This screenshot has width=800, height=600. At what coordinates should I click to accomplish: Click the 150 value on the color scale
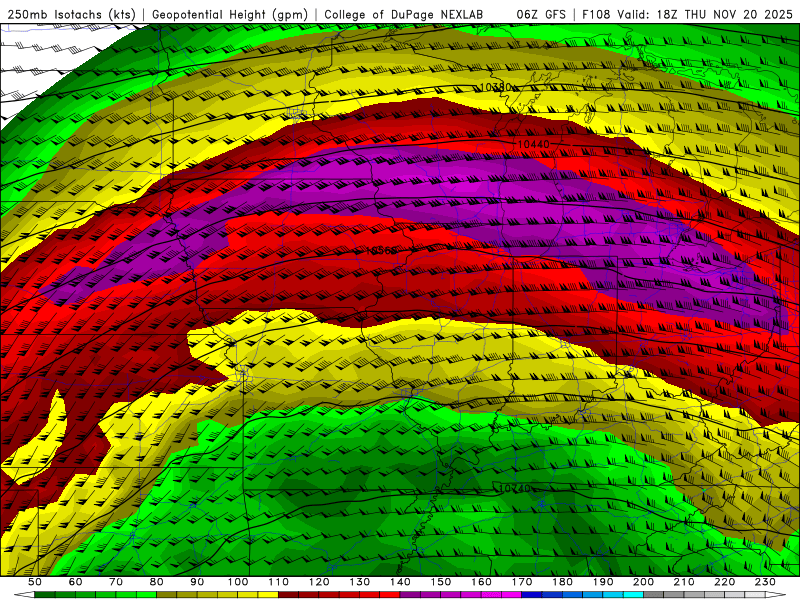point(441,582)
